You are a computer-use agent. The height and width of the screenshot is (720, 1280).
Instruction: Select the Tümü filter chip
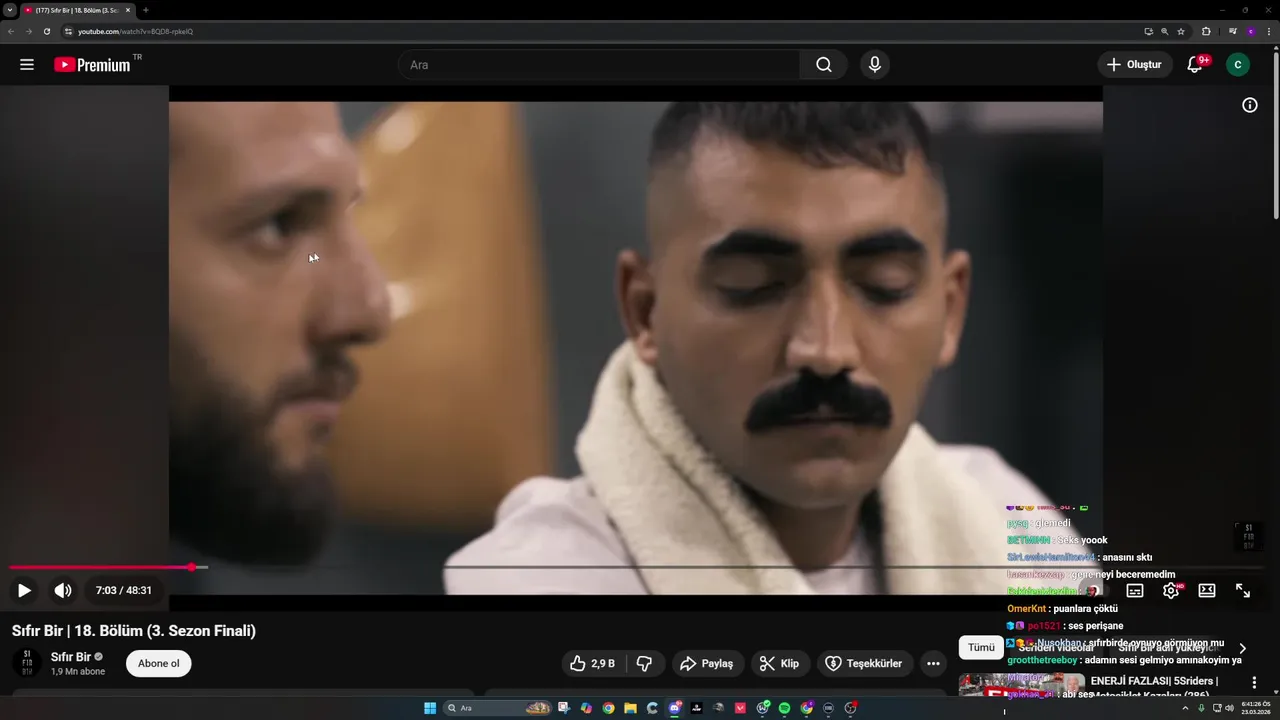pyautogui.click(x=981, y=647)
